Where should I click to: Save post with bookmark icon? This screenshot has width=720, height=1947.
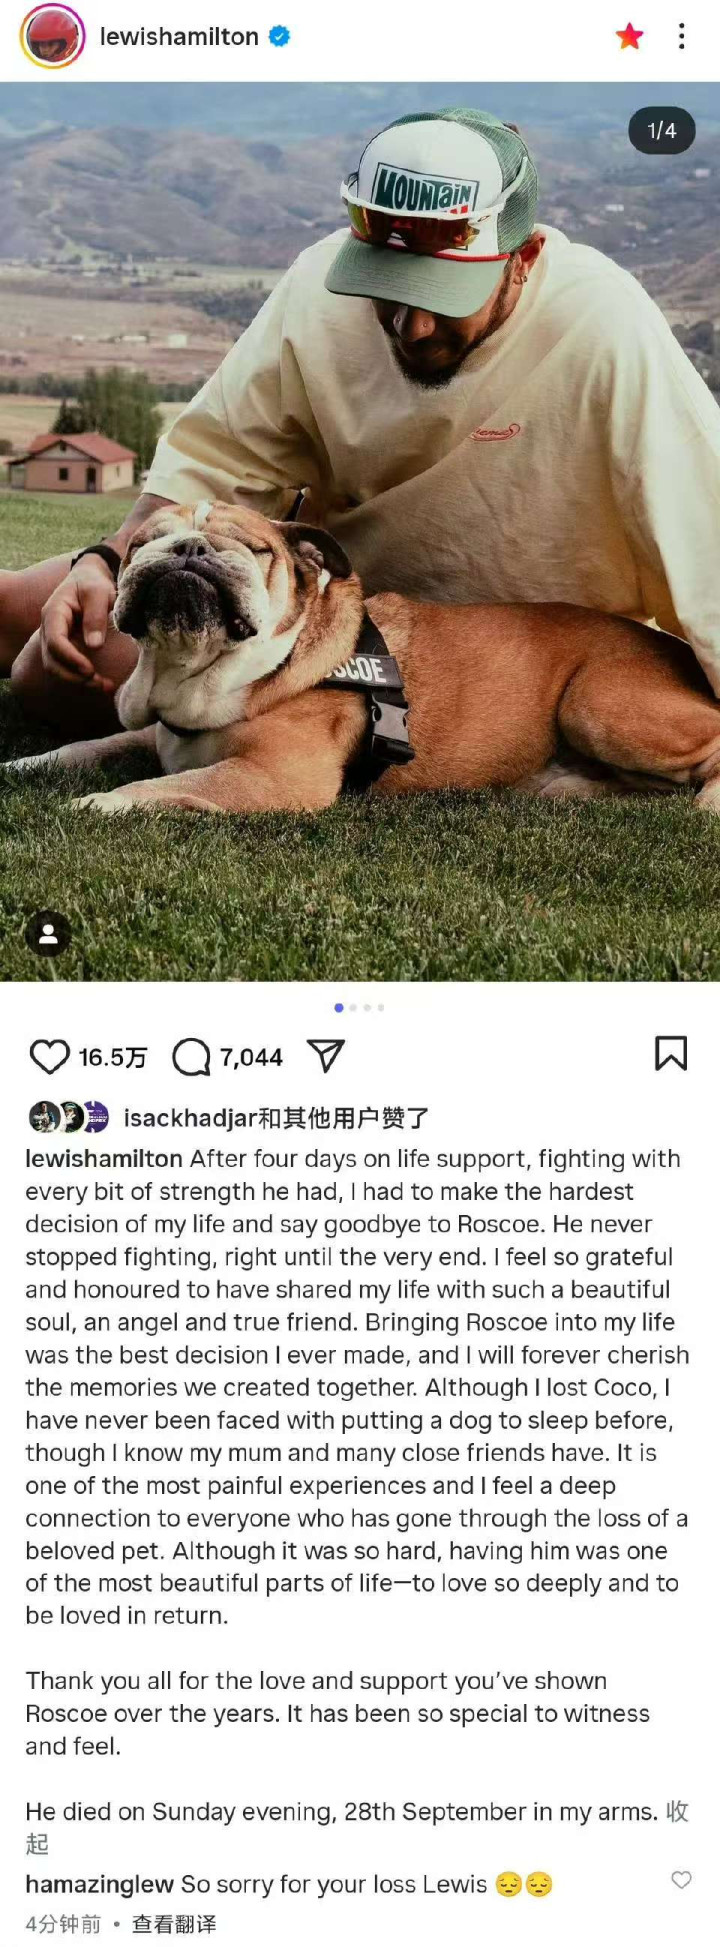[x=671, y=1053]
